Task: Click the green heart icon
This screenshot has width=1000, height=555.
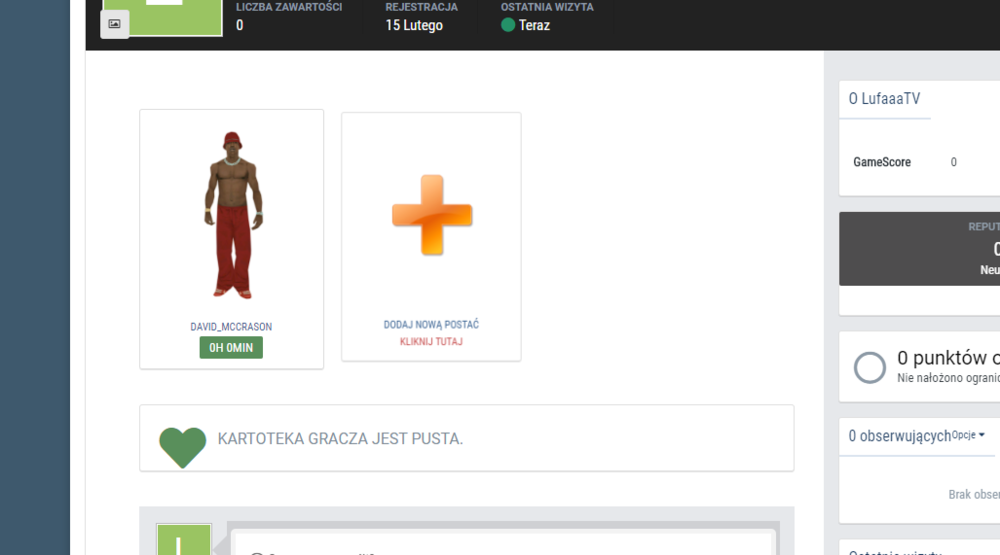Action: click(x=182, y=446)
